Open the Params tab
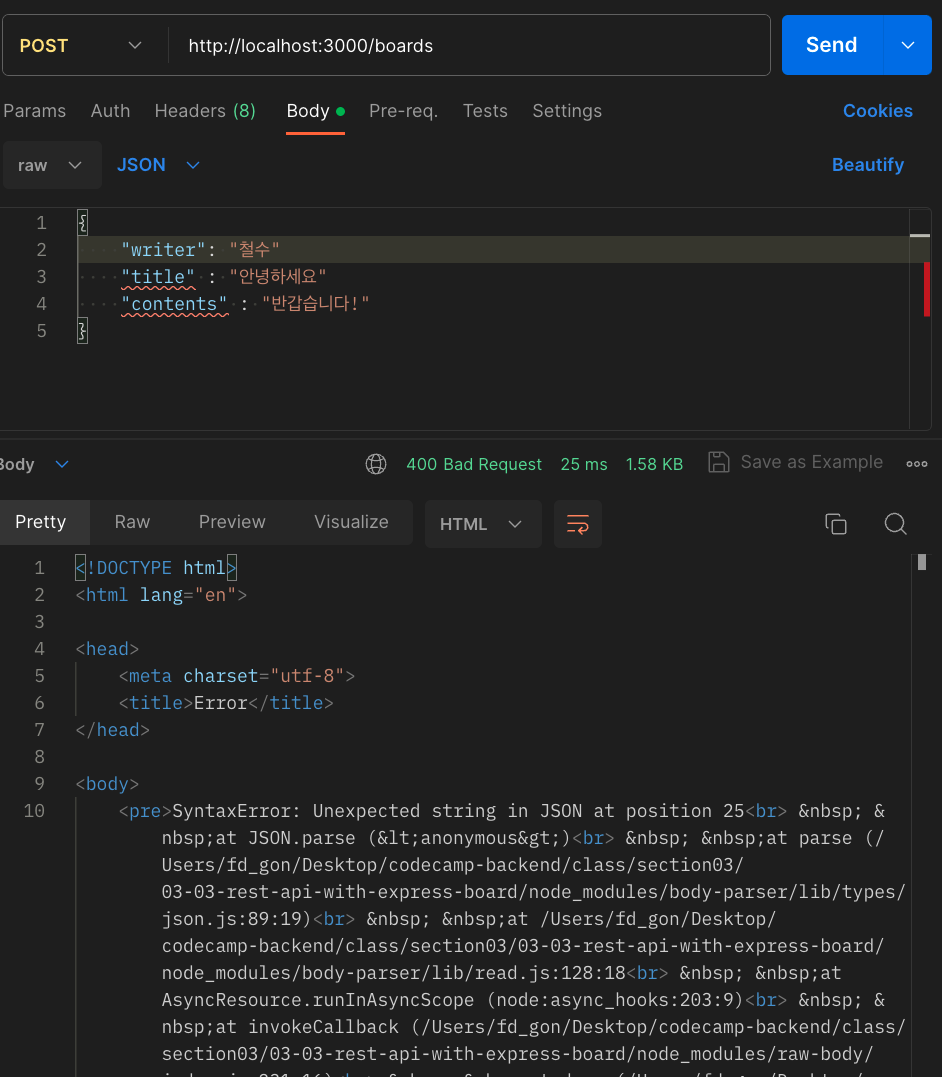The width and height of the screenshot is (942, 1077). tap(34, 111)
